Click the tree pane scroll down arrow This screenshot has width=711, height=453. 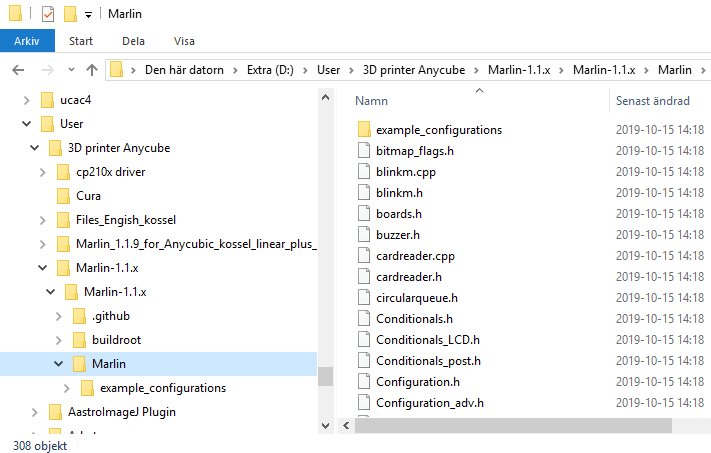point(326,425)
